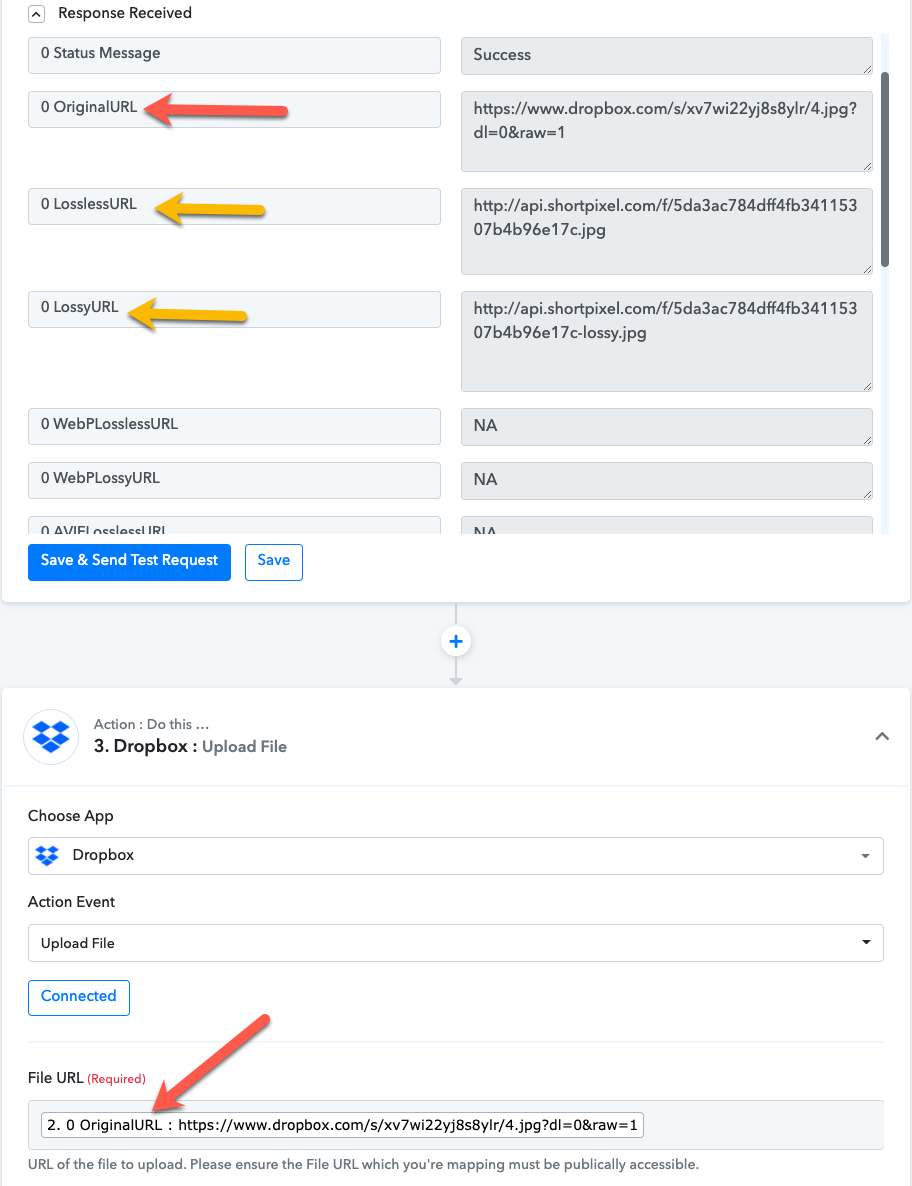Click the plus icon to add step

455,641
